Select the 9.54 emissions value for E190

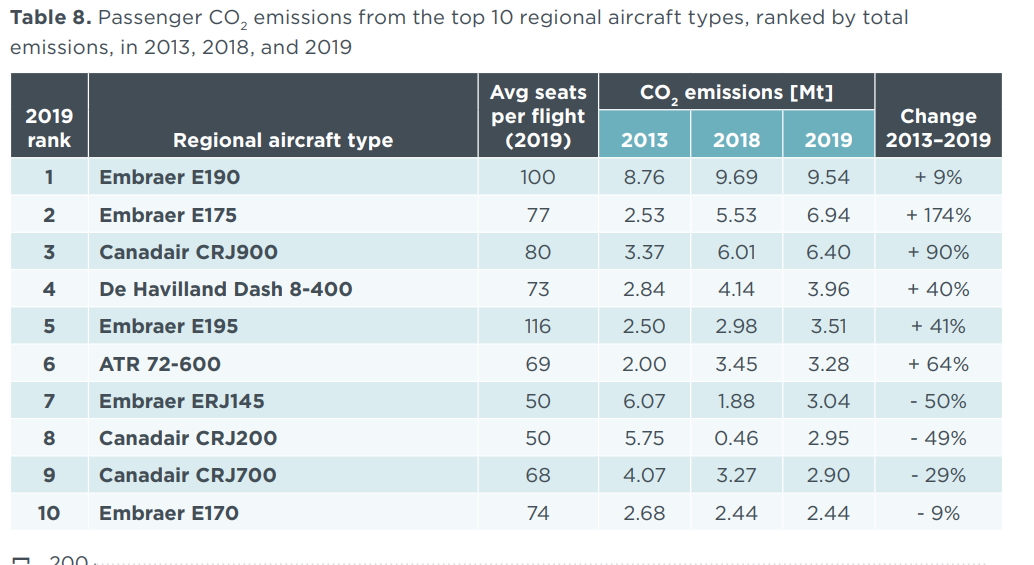tap(828, 178)
